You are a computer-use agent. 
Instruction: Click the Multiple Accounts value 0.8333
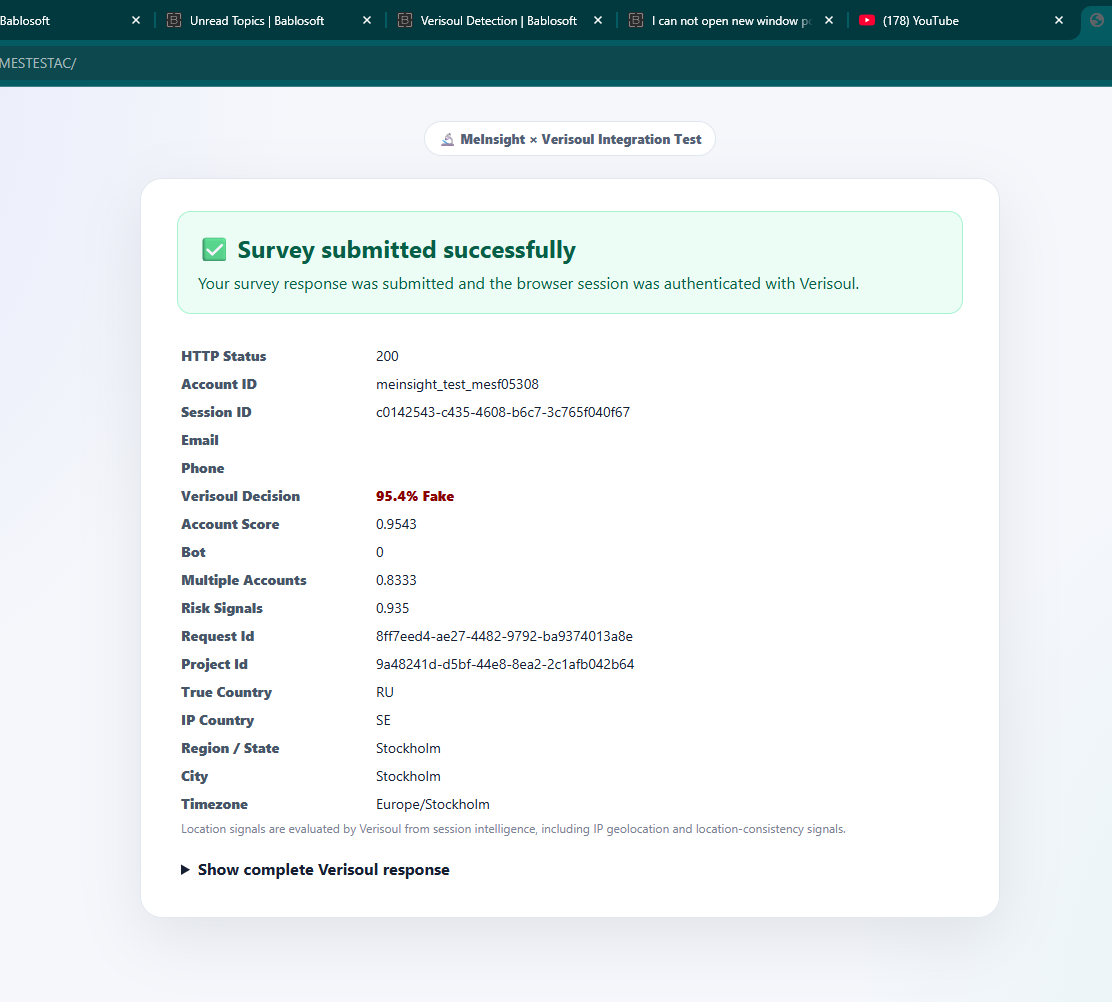coord(396,580)
